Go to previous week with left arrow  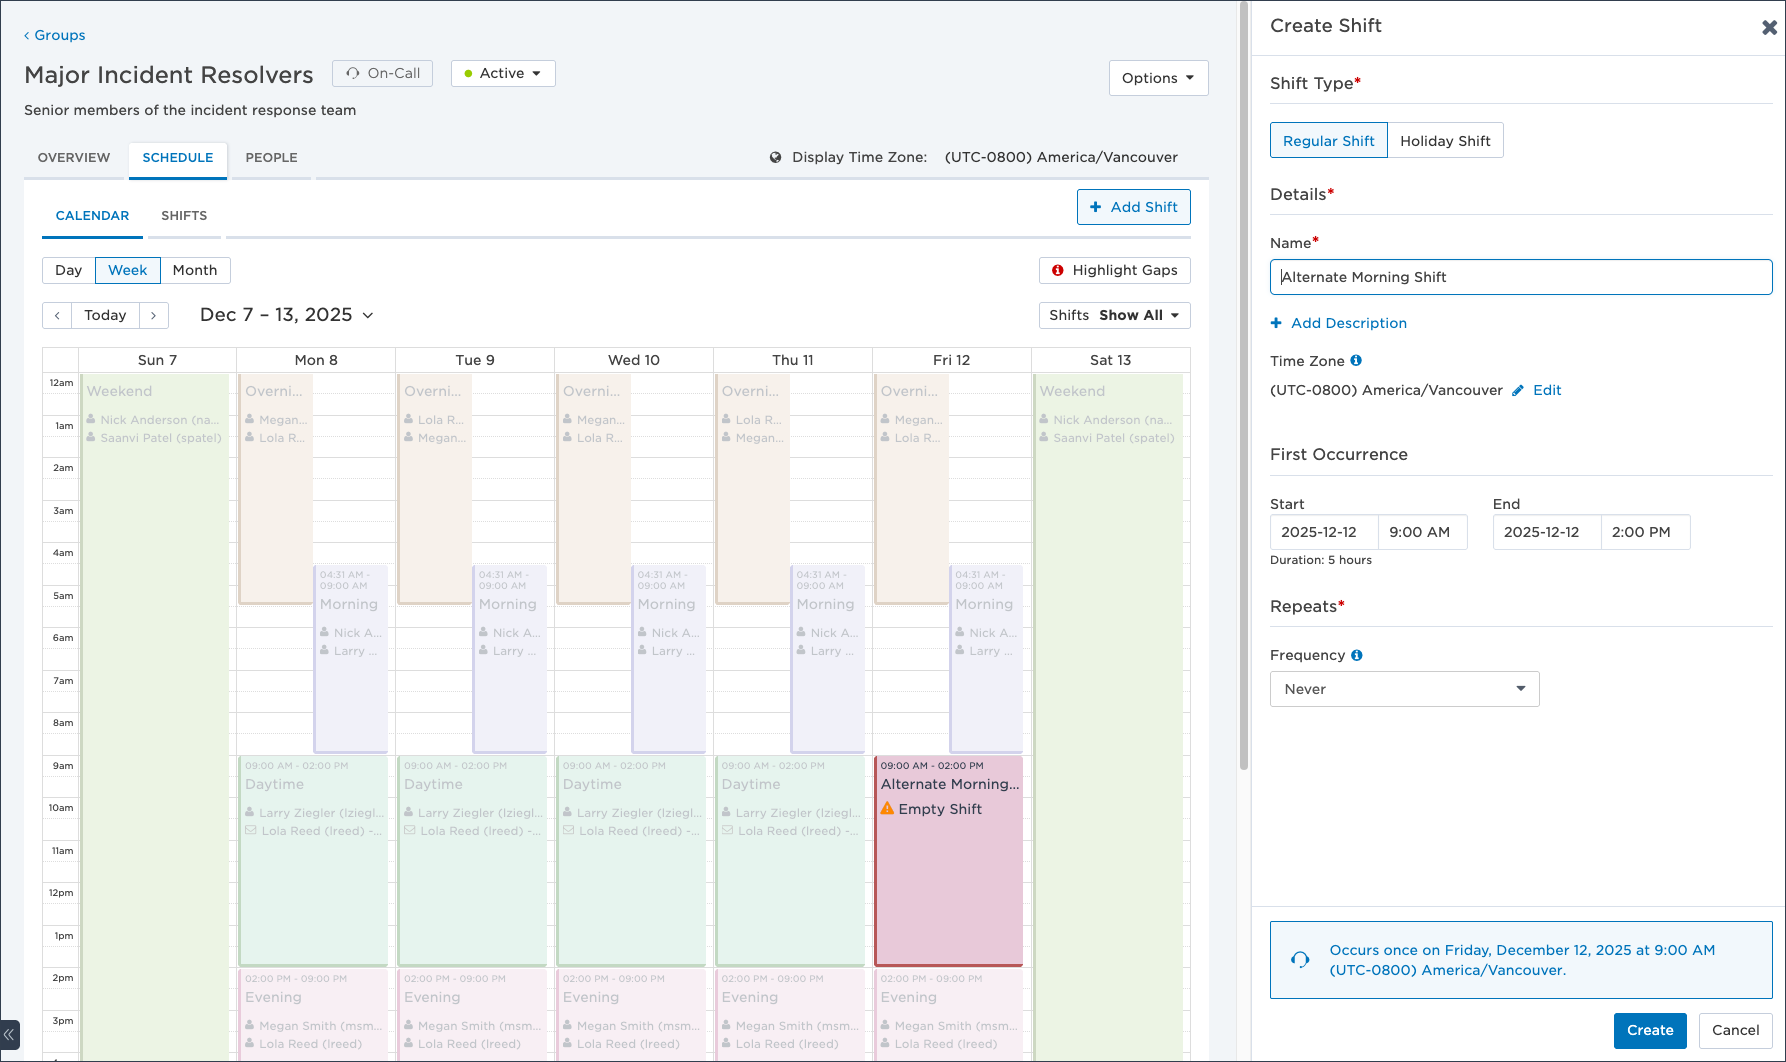click(x=58, y=315)
